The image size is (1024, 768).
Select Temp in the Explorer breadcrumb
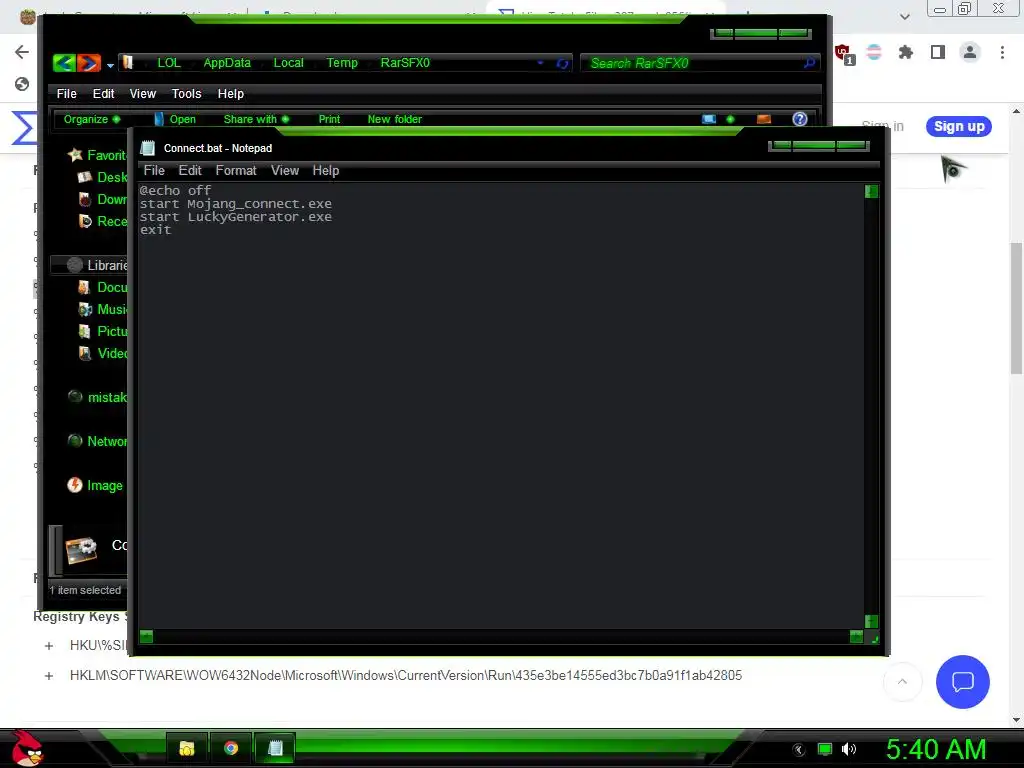click(342, 63)
